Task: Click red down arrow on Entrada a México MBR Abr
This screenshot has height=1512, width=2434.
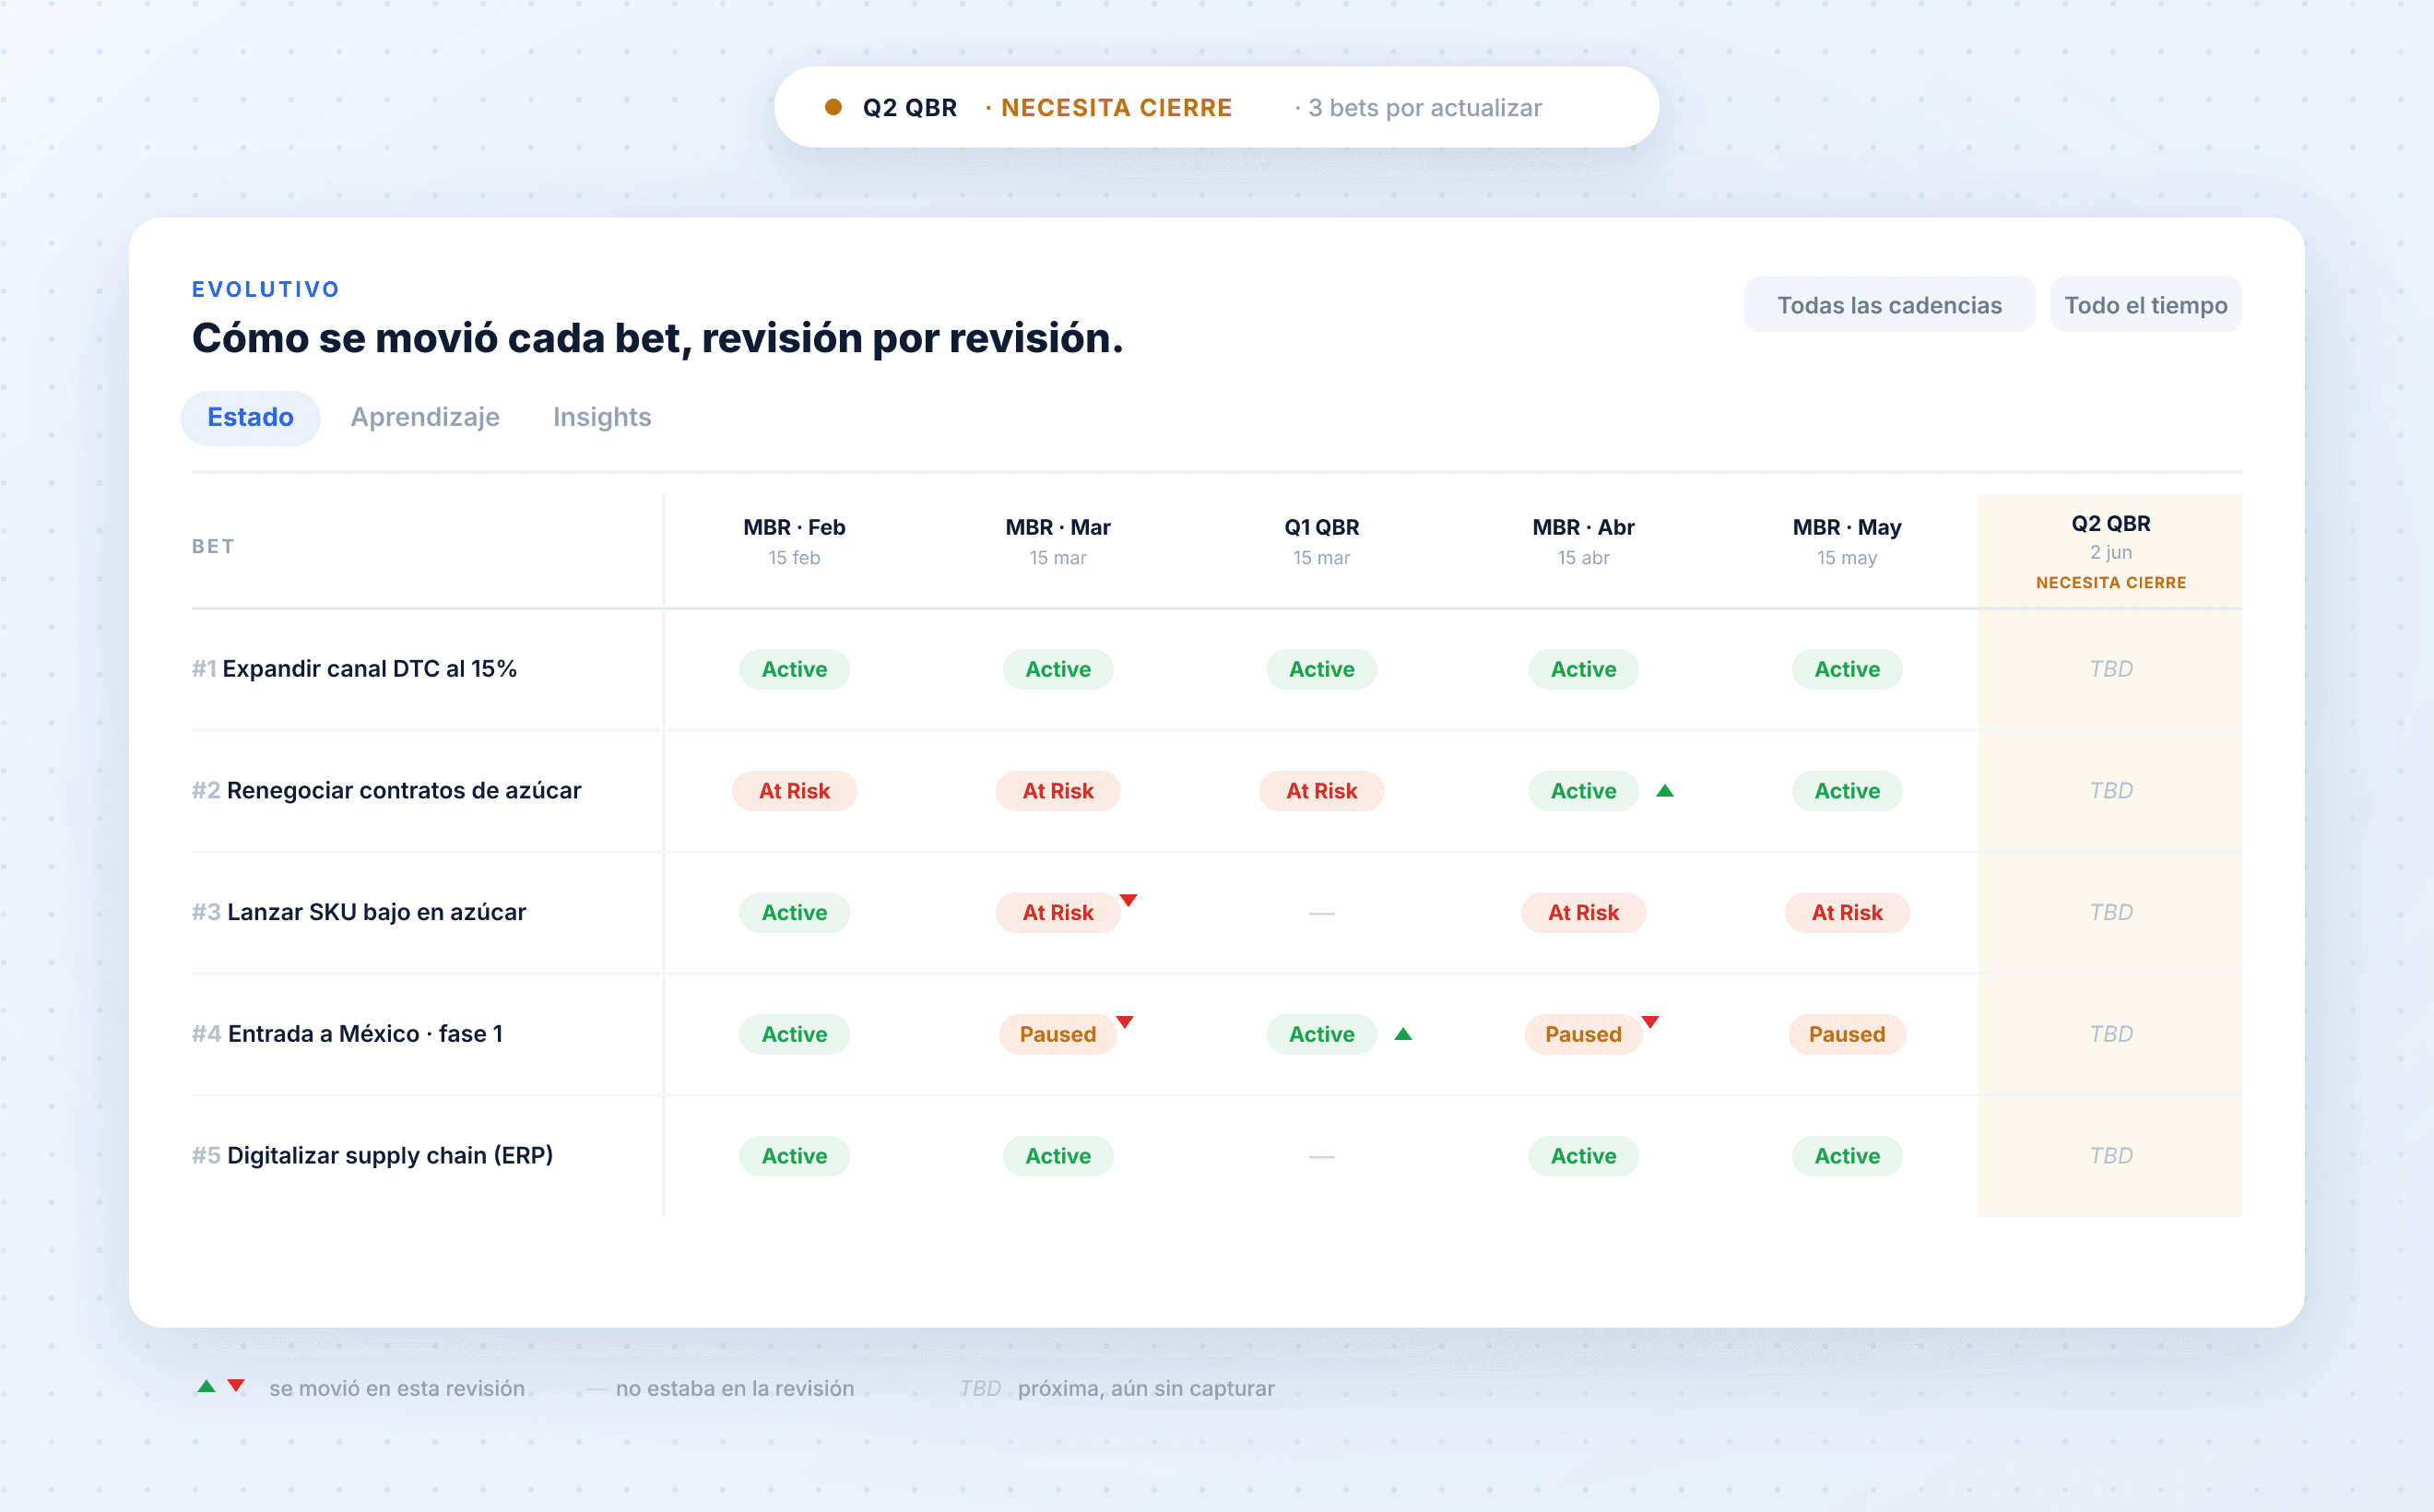Action: click(1651, 1022)
